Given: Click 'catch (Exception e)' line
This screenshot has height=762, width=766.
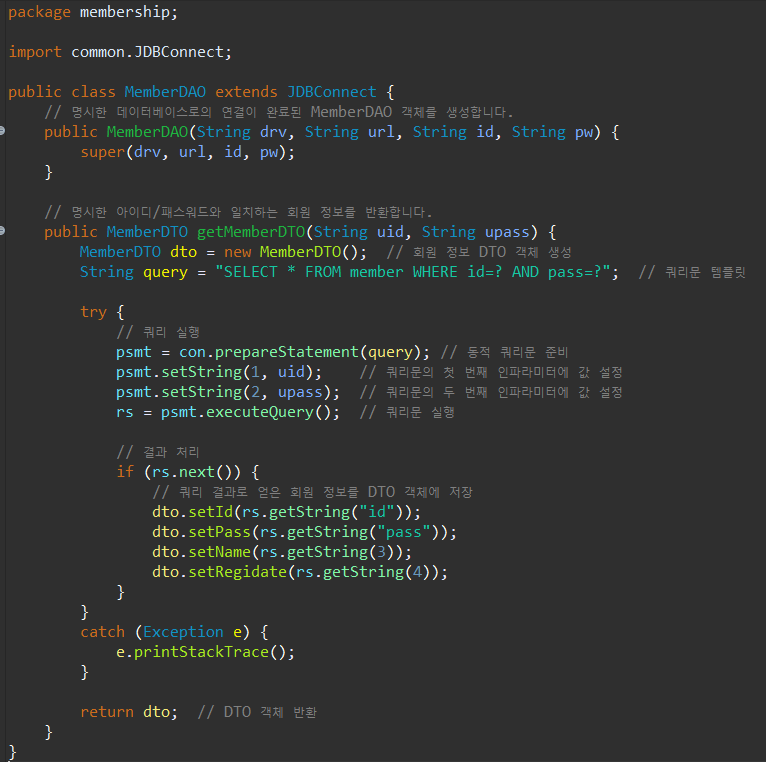Looking at the screenshot, I should click(174, 632).
